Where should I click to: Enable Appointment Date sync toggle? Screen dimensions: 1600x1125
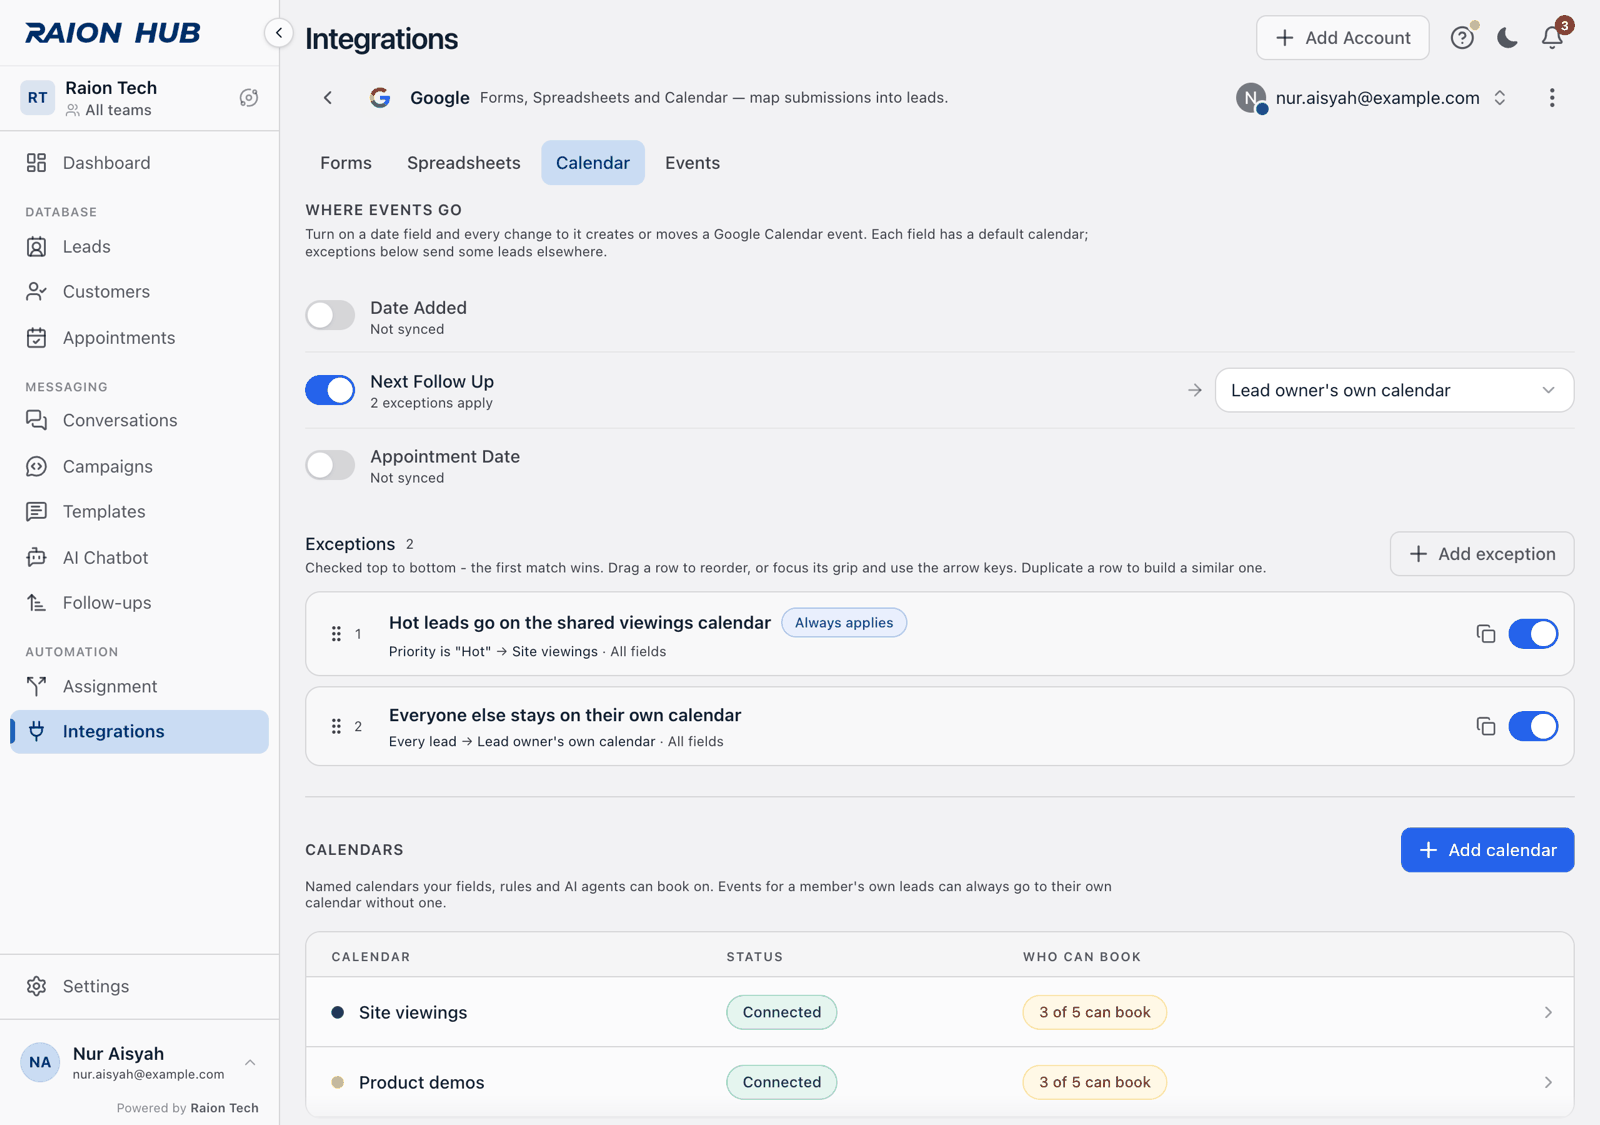click(x=330, y=465)
